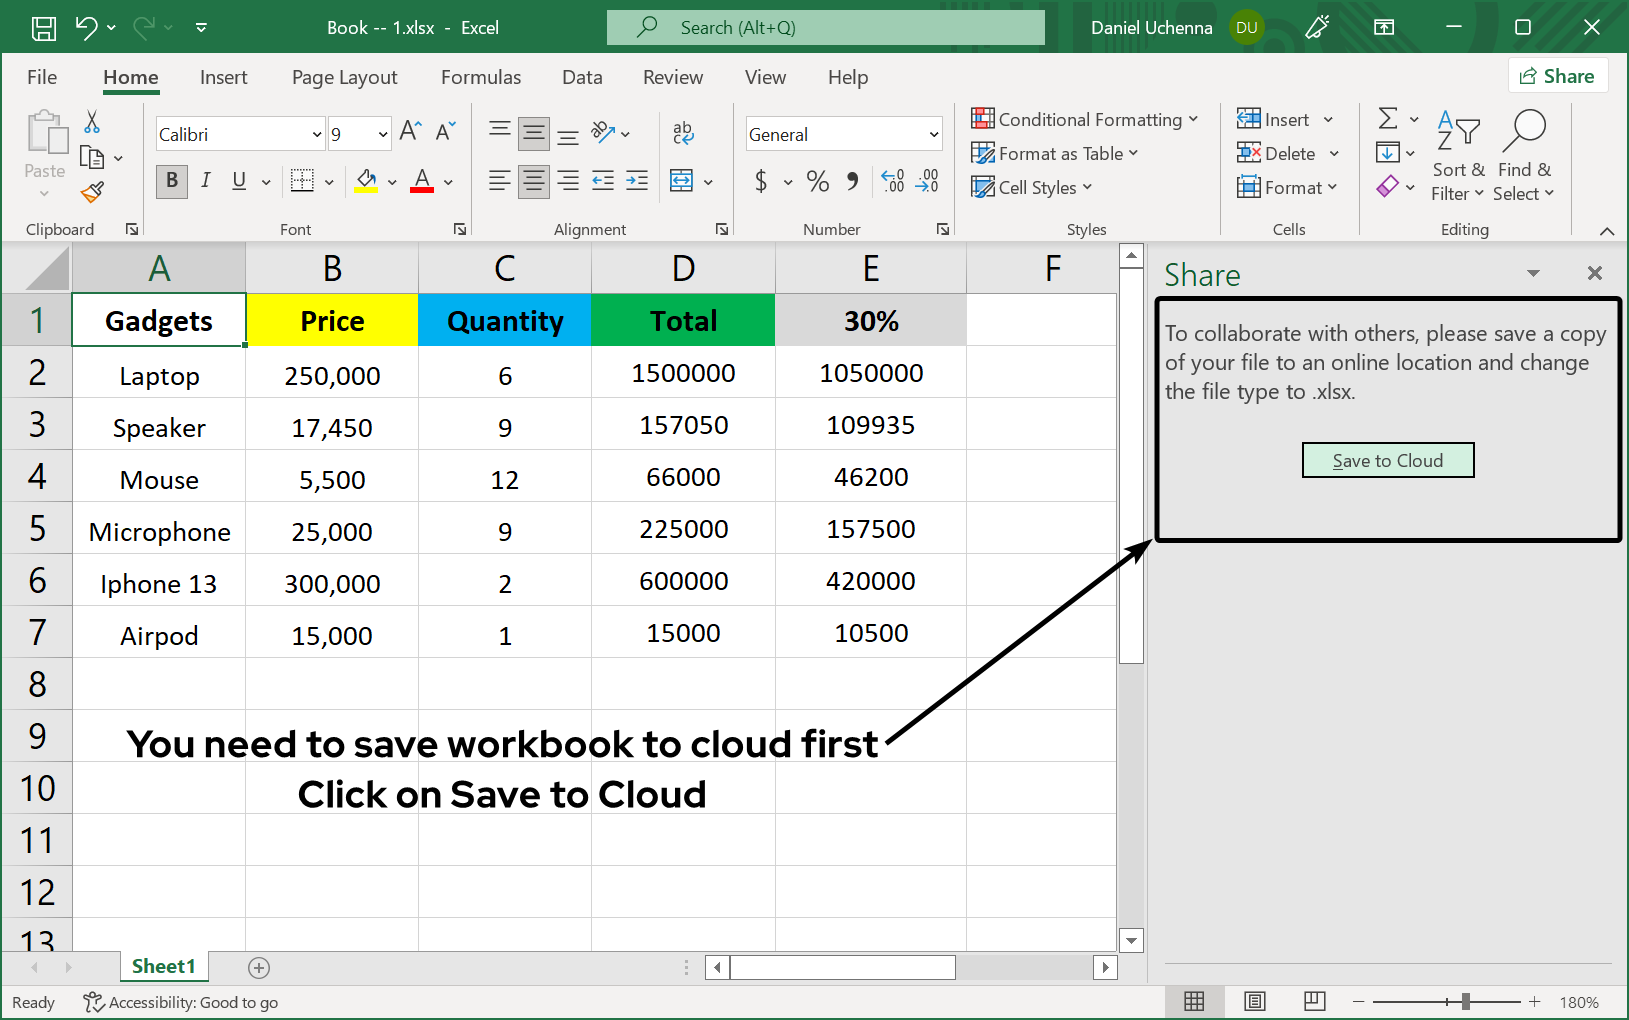Switch to the Formulas ribbon tab
The width and height of the screenshot is (1629, 1020).
tap(481, 77)
